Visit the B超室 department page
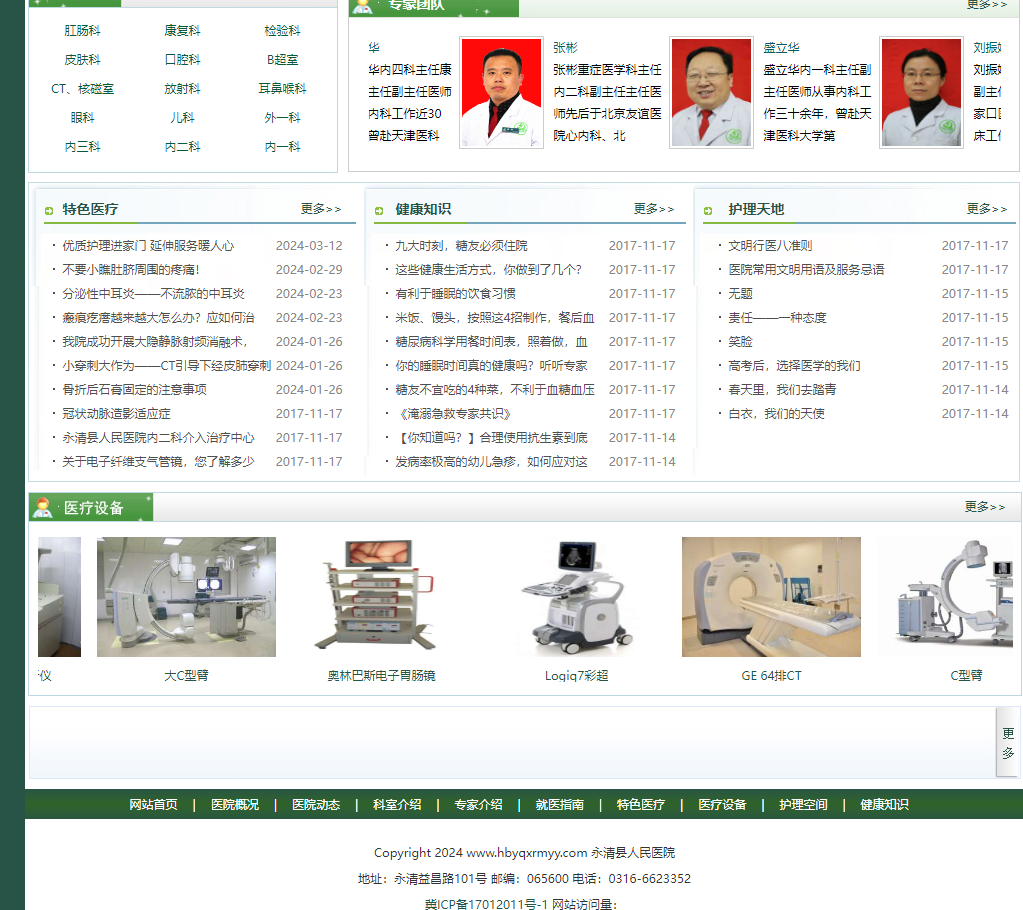 click(x=282, y=60)
